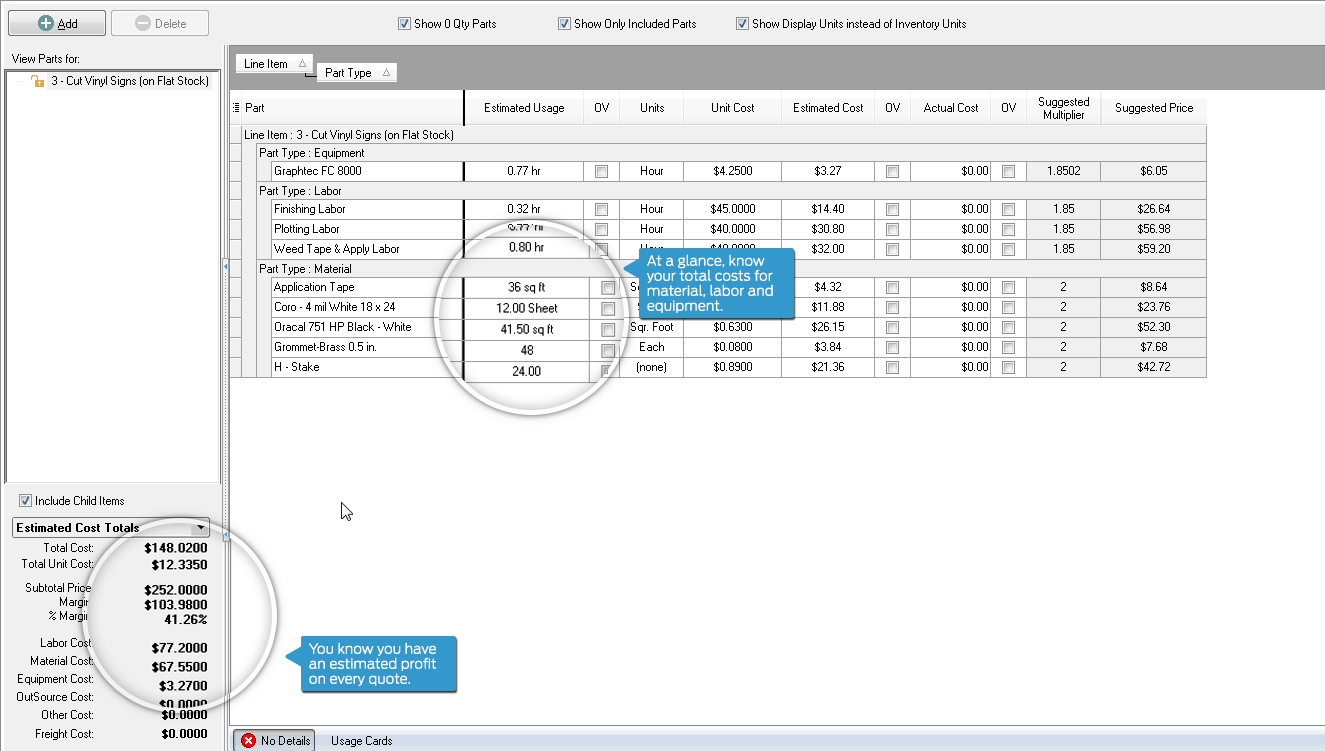Toggle the Include Child Items checkbox
This screenshot has height=751, width=1325.
26,501
